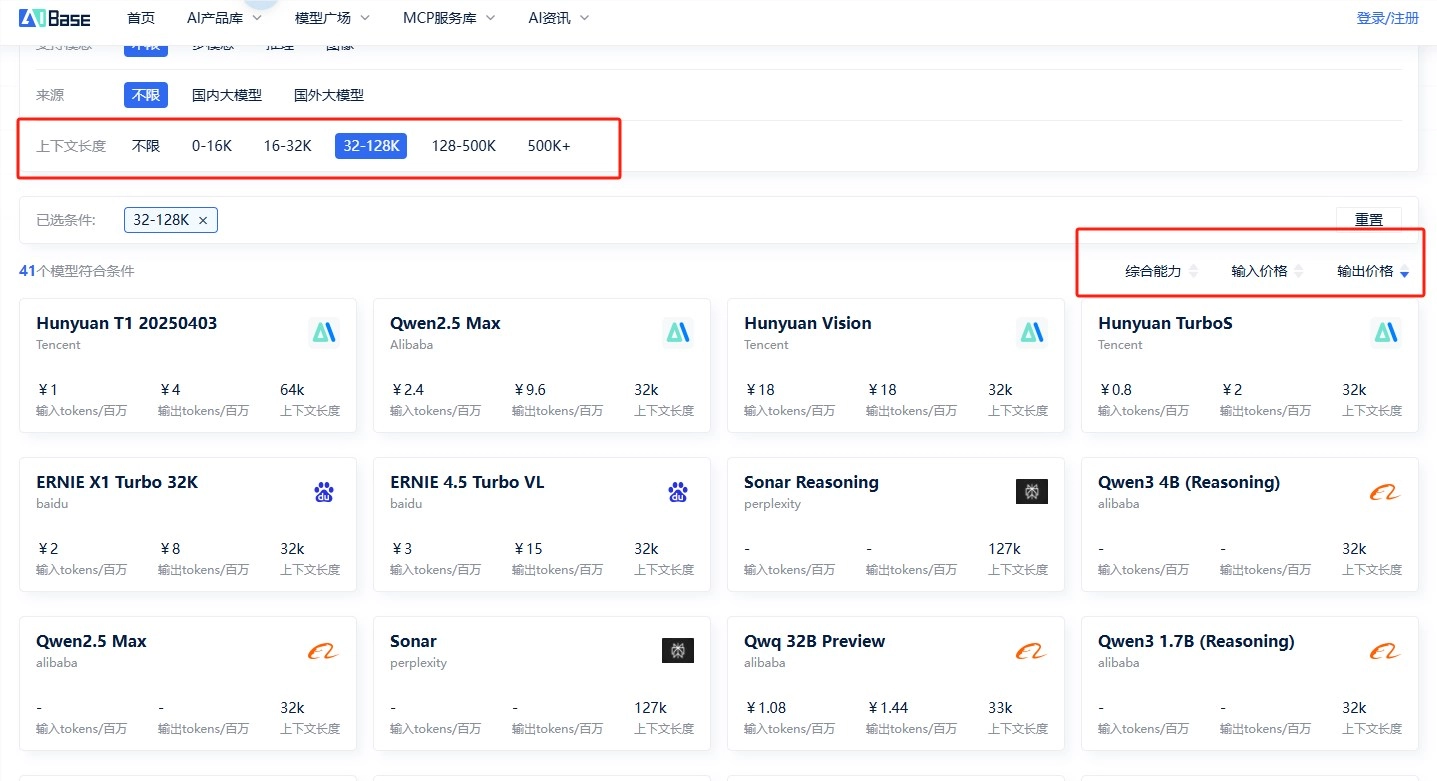Click the Hunyuan TurboS logo icon
1437x781 pixels.
(1386, 332)
